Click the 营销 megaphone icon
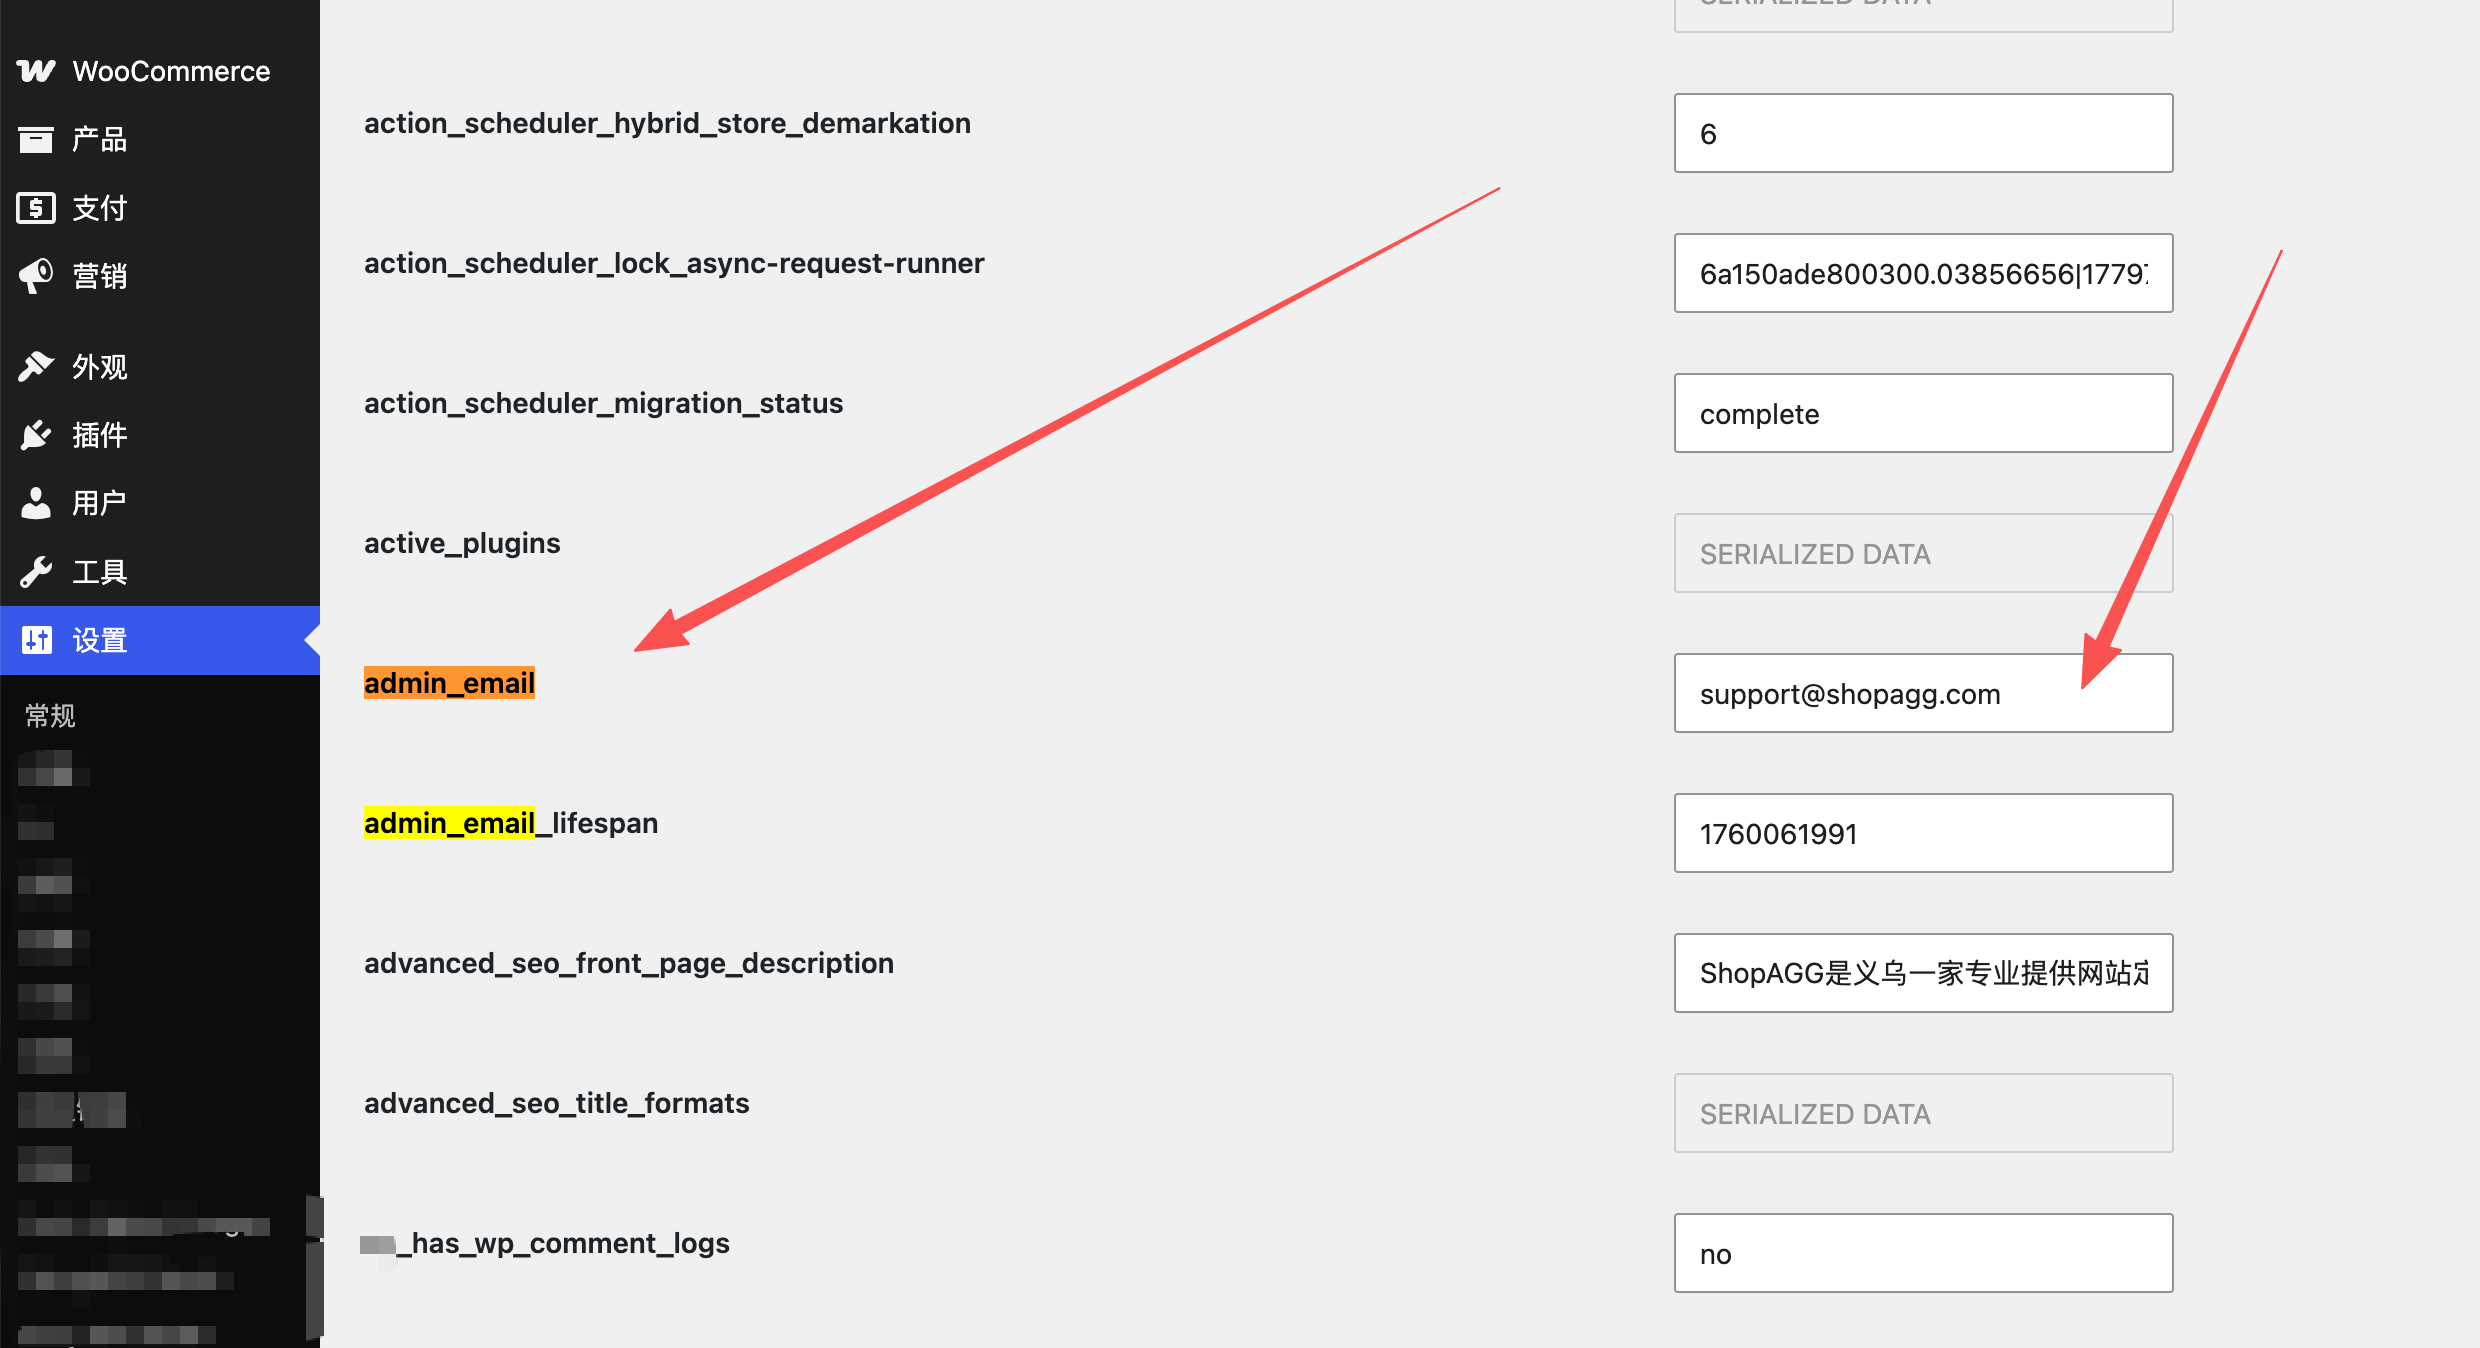 [36, 276]
